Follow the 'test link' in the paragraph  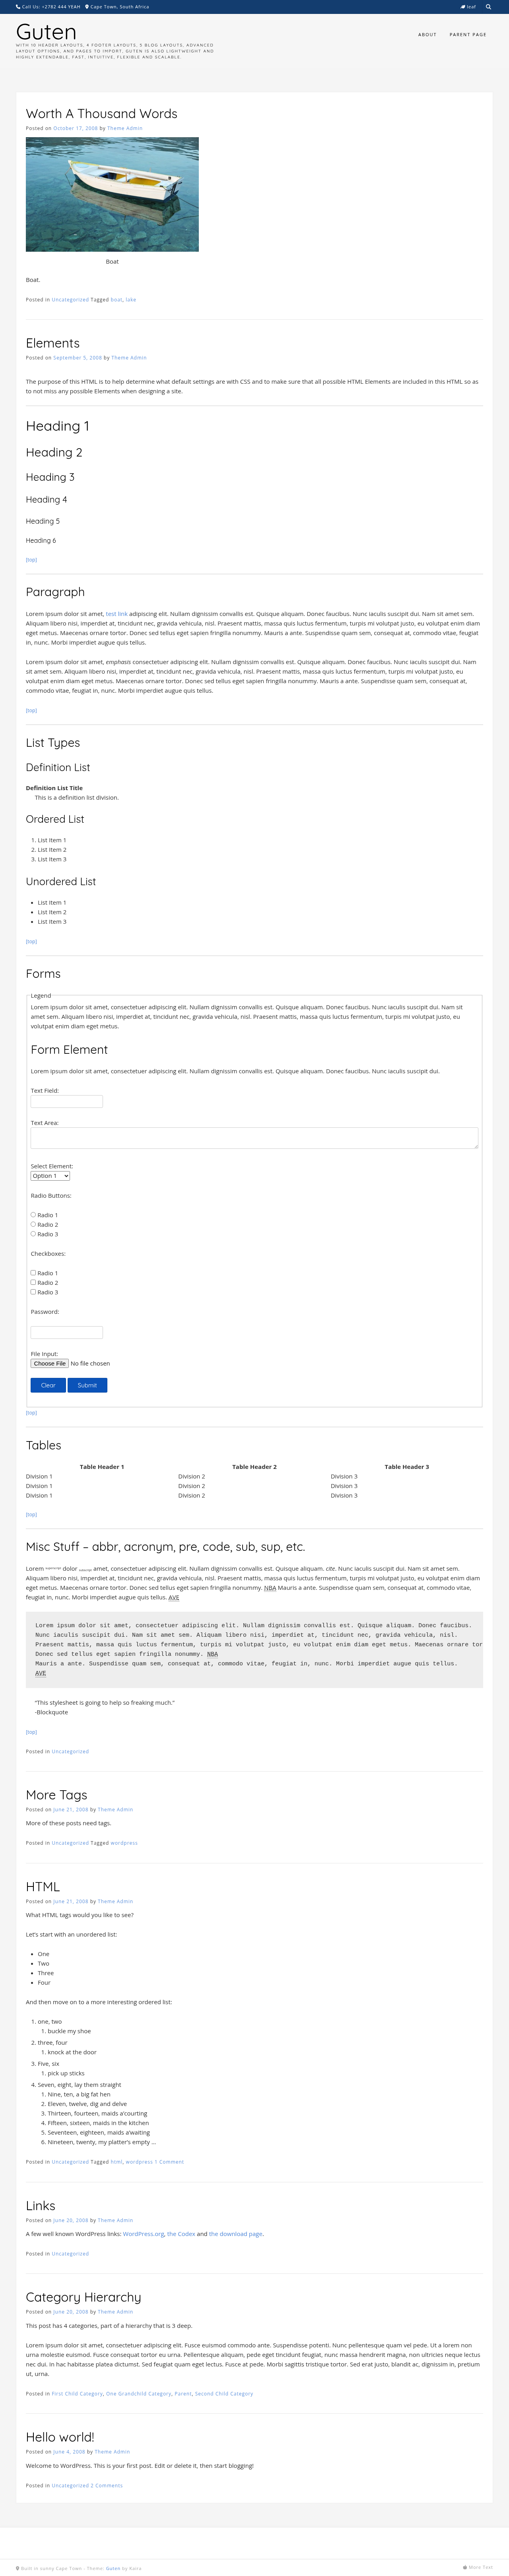point(117,614)
